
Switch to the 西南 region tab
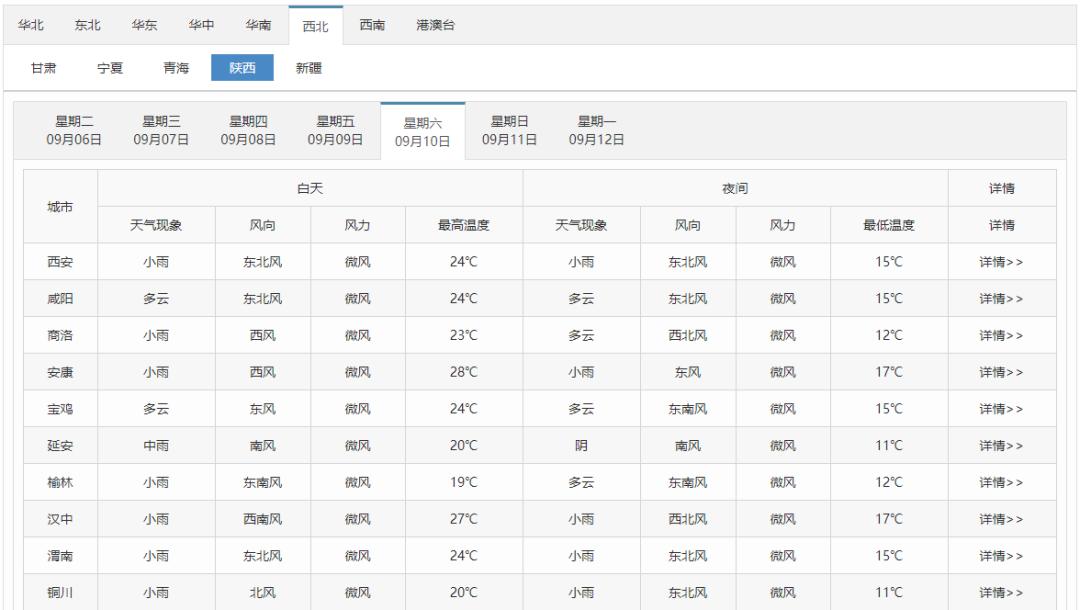tap(373, 26)
